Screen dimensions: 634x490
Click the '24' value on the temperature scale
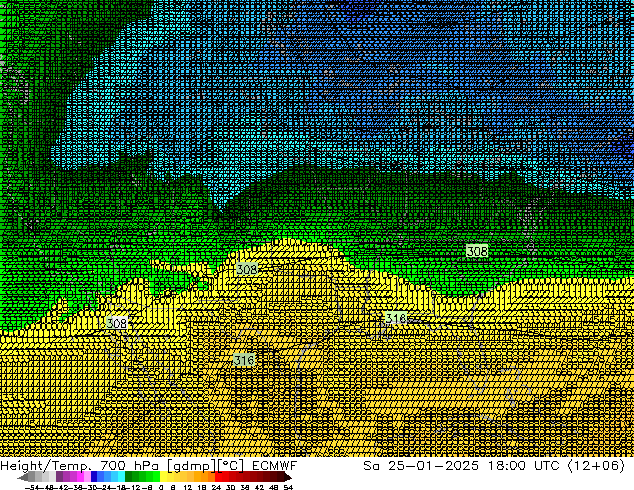[216, 487]
